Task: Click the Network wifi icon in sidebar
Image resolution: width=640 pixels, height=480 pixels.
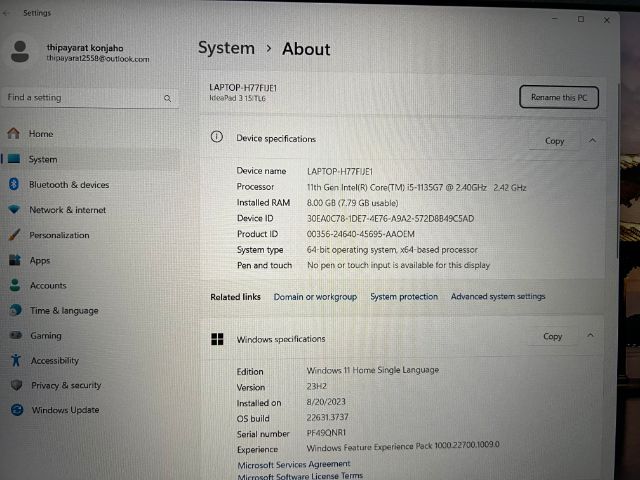Action: (x=14, y=209)
